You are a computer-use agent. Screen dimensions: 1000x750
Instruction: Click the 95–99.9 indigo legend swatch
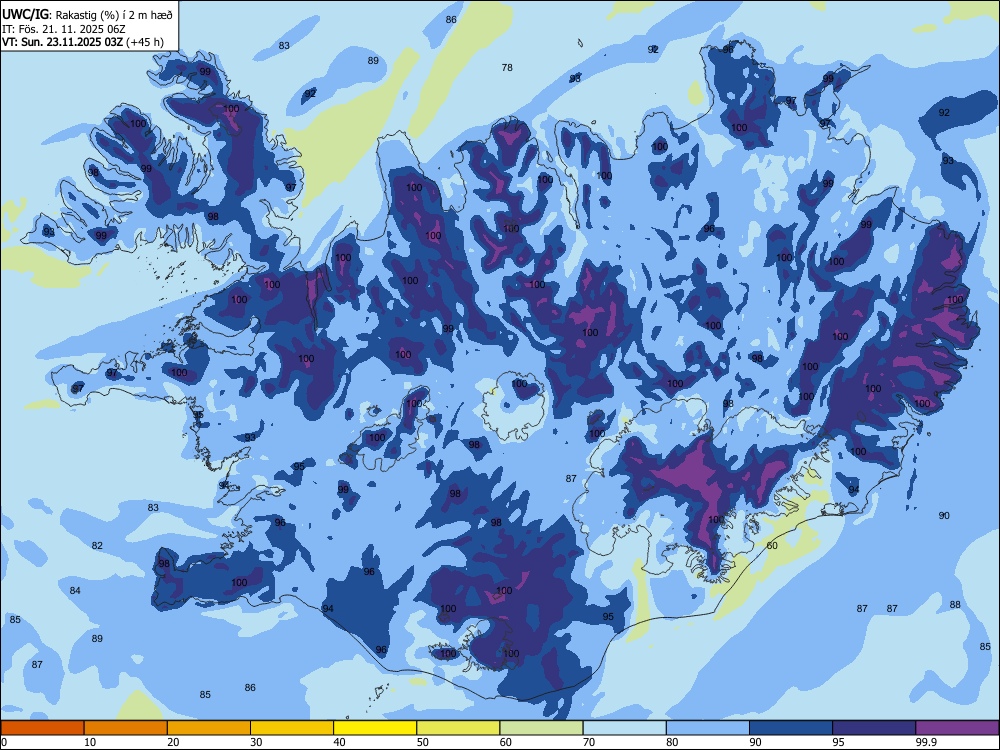pyautogui.click(x=874, y=728)
